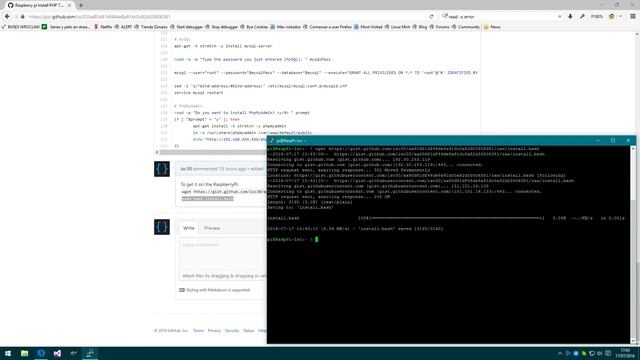Image resolution: width=640 pixels, height=360 pixels.
Task: Open the News bookmark folder
Action: click(492, 27)
